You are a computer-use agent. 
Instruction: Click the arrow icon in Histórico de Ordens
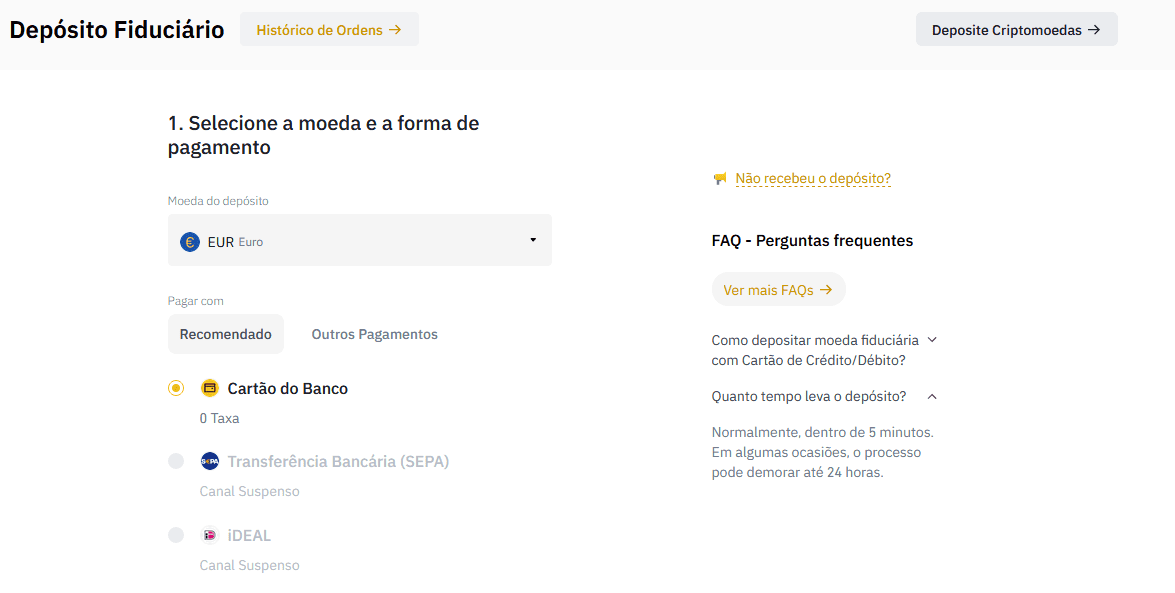tap(395, 30)
